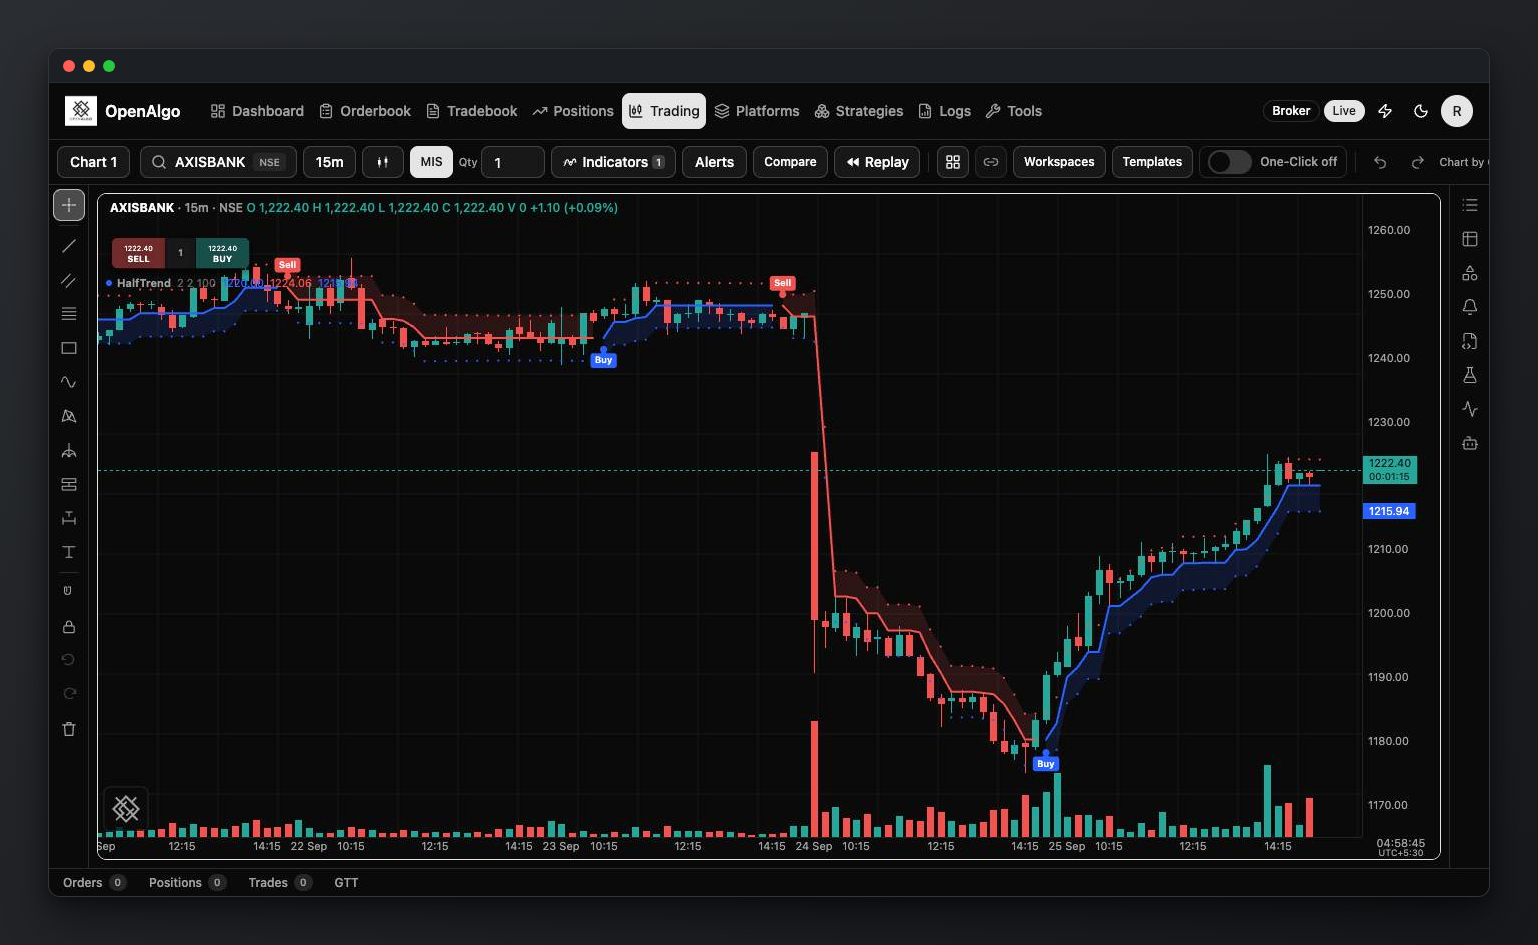The image size is (1538, 945).
Task: Select the rectangle shape tool
Action: point(69,348)
